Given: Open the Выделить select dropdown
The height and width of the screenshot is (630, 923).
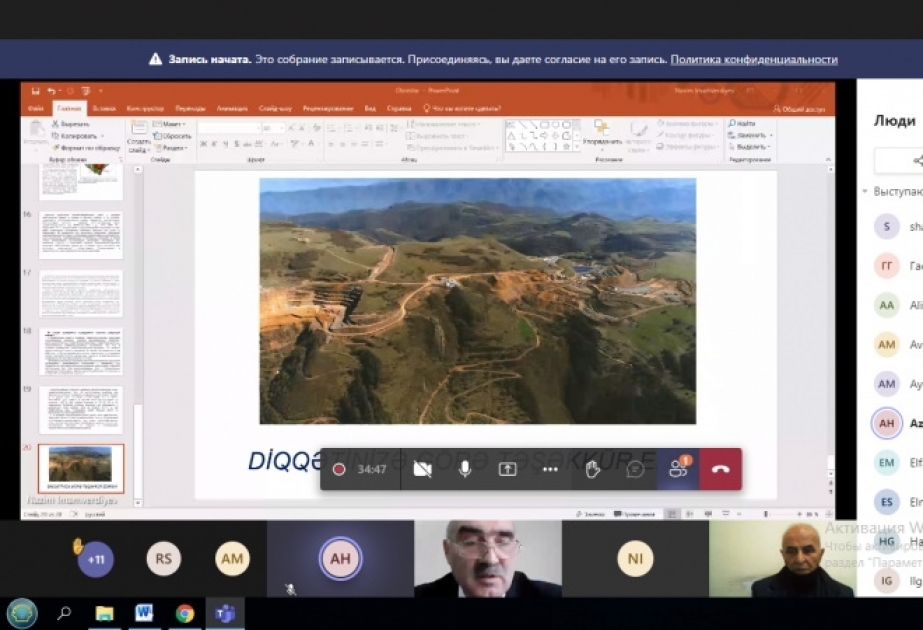Looking at the screenshot, I should (749, 146).
